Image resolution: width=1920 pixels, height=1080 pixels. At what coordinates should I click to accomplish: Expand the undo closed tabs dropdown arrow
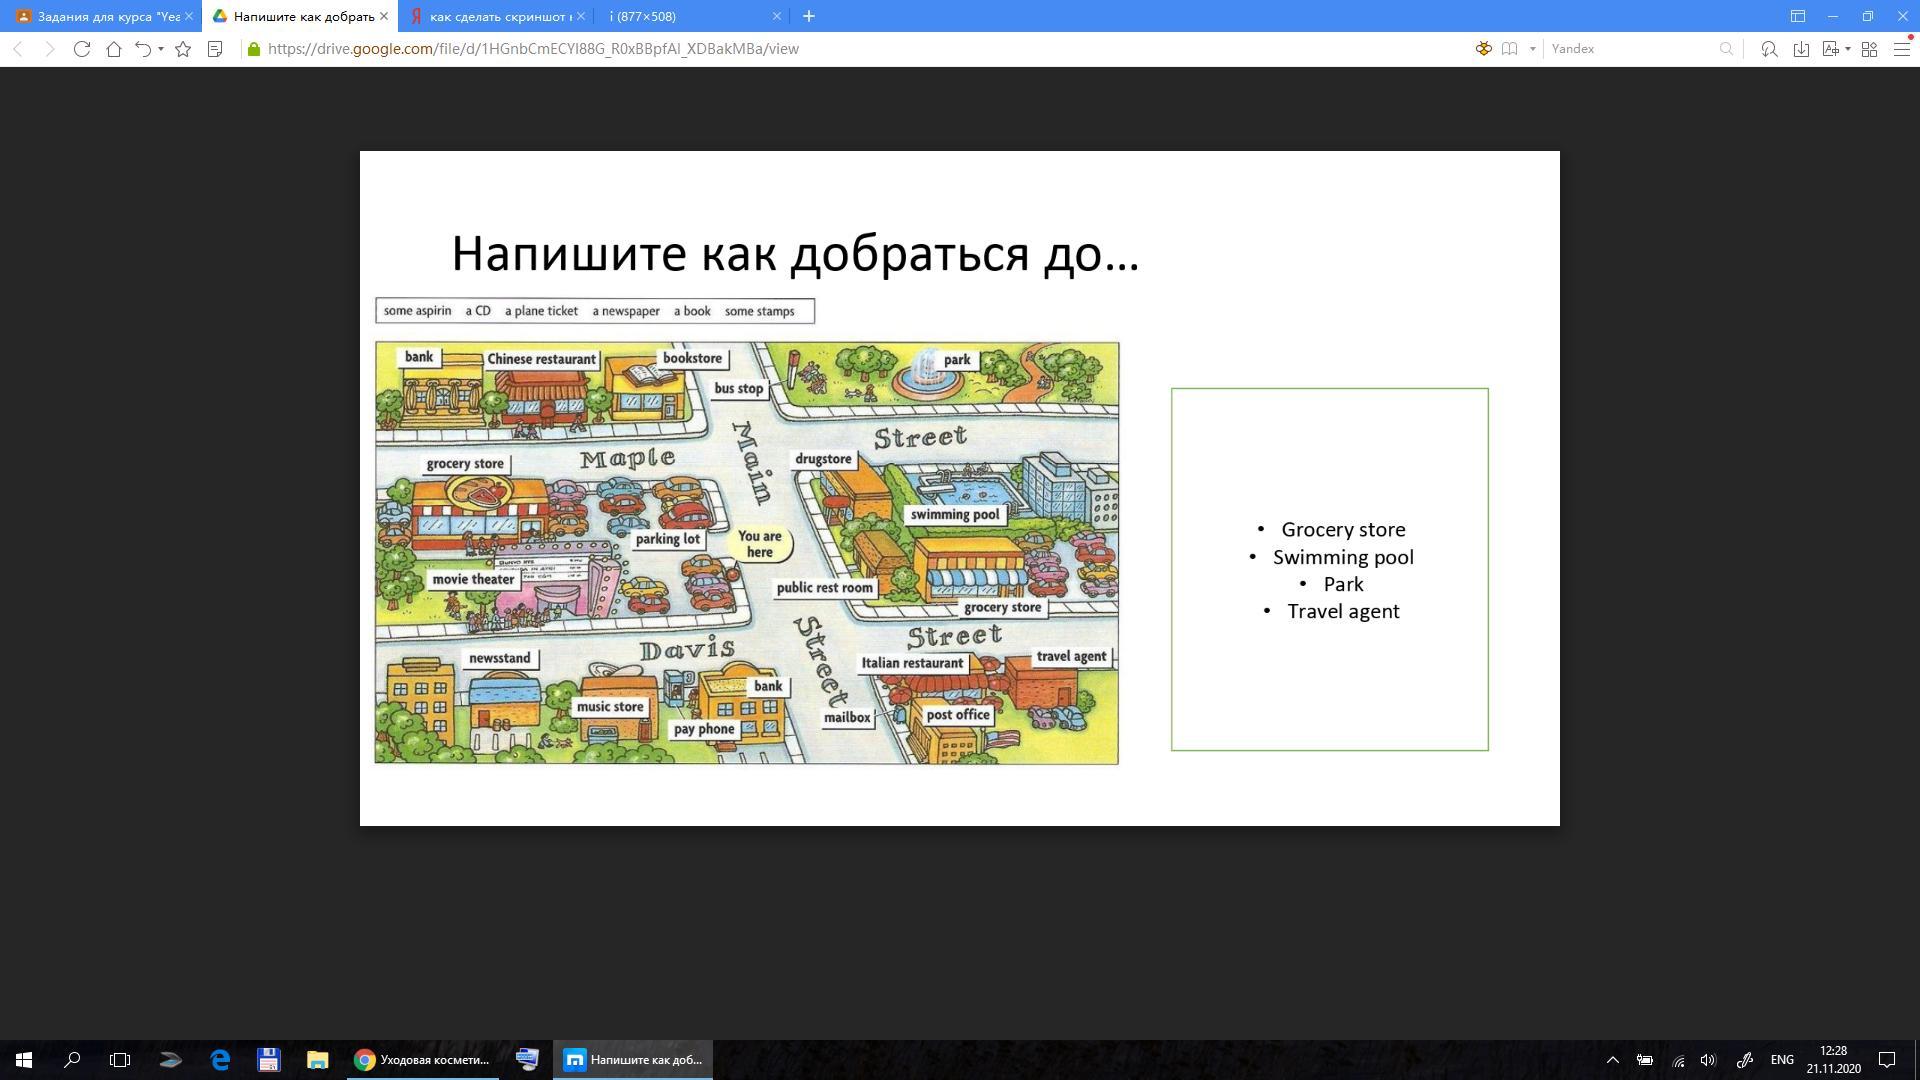coord(161,49)
